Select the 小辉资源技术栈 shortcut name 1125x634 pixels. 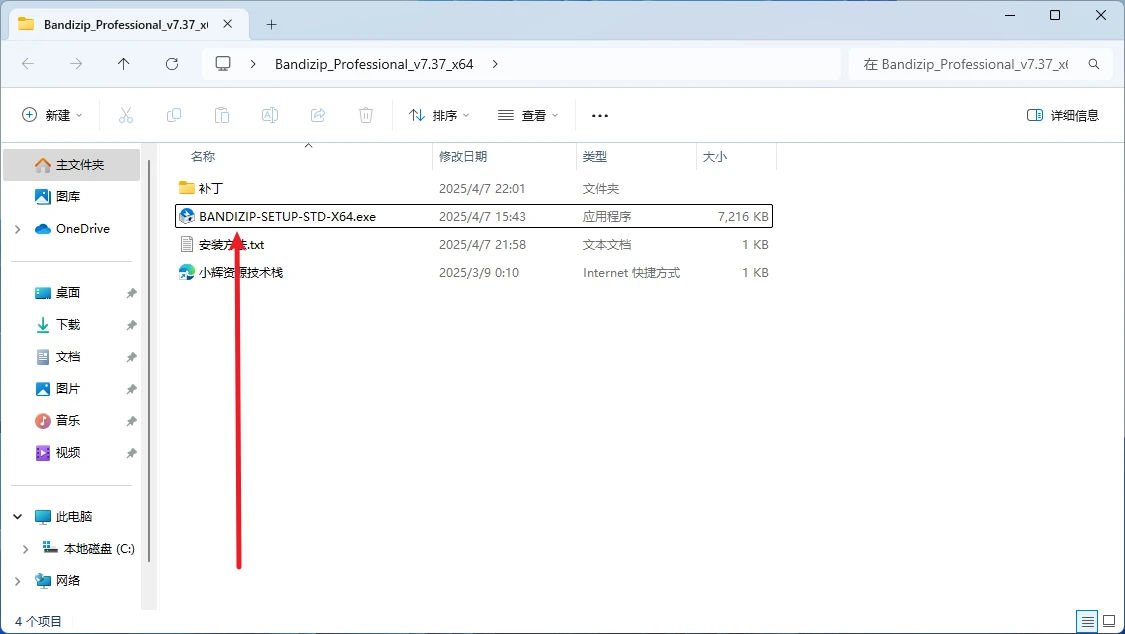241,273
